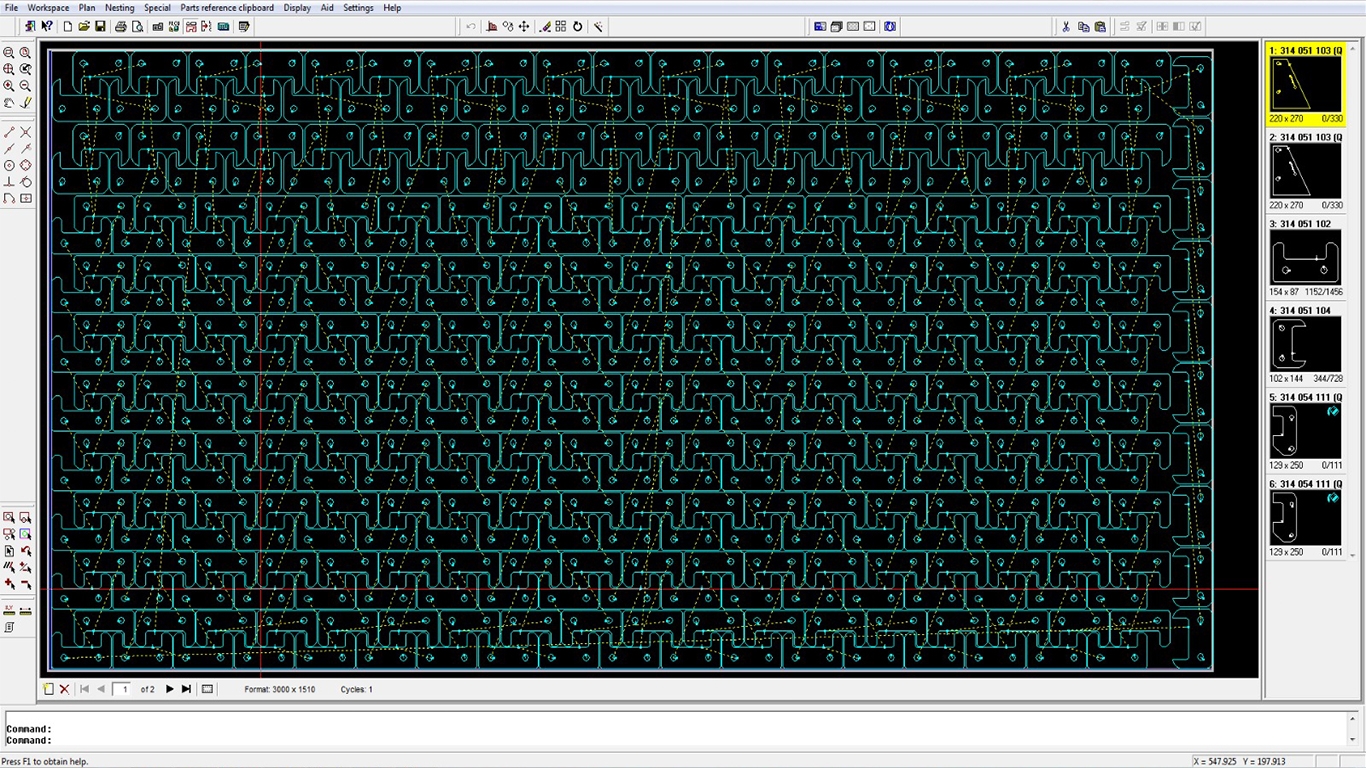Click the Undo arrow icon
Screen dimensions: 1366x768
[471, 27]
